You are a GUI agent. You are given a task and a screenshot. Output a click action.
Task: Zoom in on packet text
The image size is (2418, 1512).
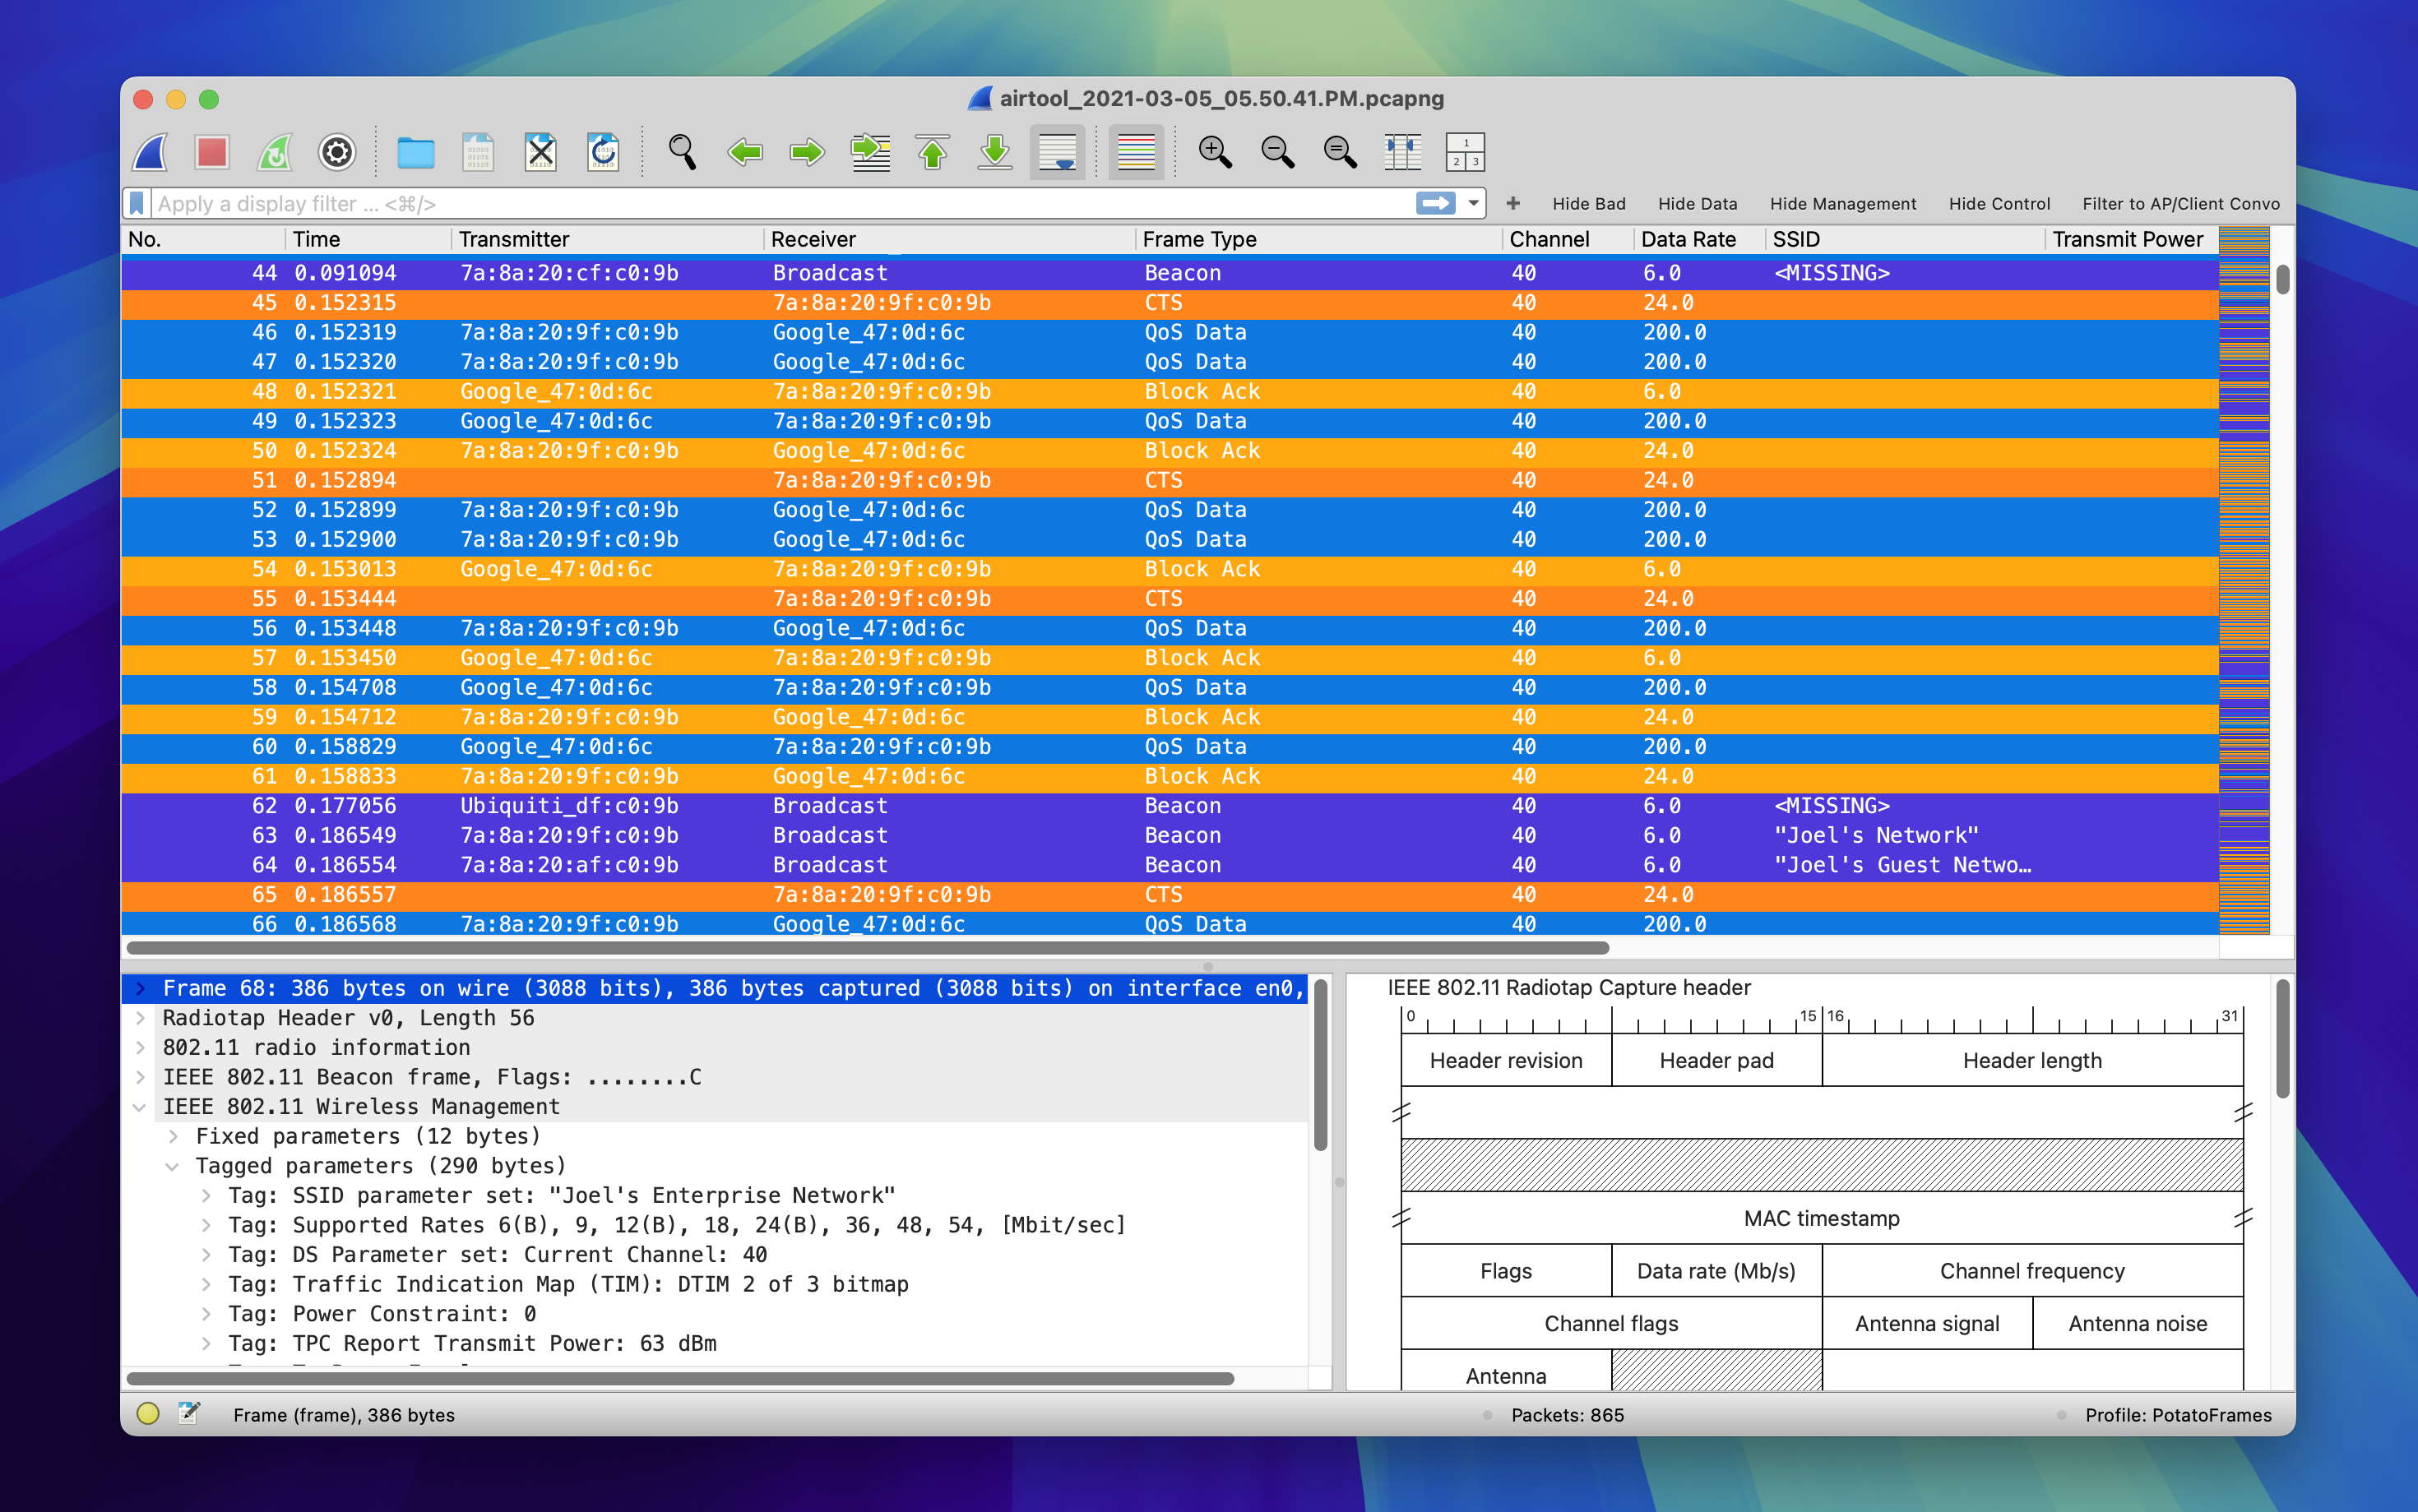[x=1215, y=153]
